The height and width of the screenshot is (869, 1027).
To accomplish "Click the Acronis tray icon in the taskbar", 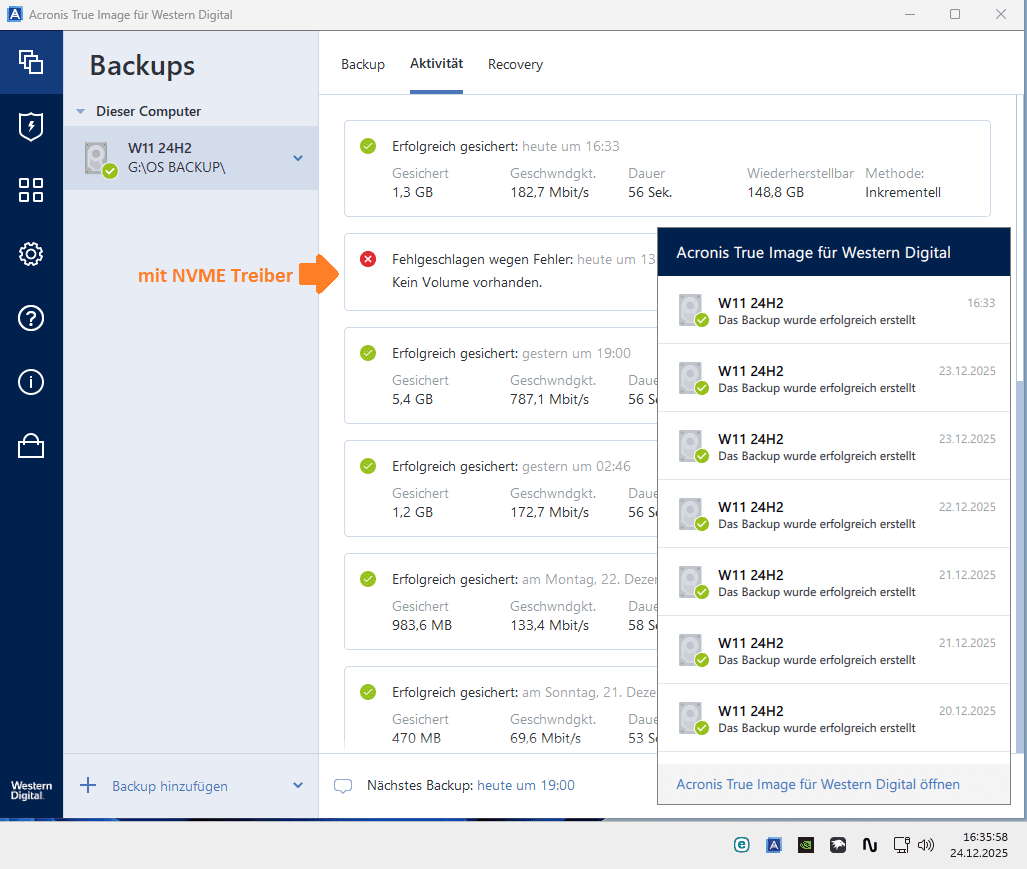I will click(773, 845).
